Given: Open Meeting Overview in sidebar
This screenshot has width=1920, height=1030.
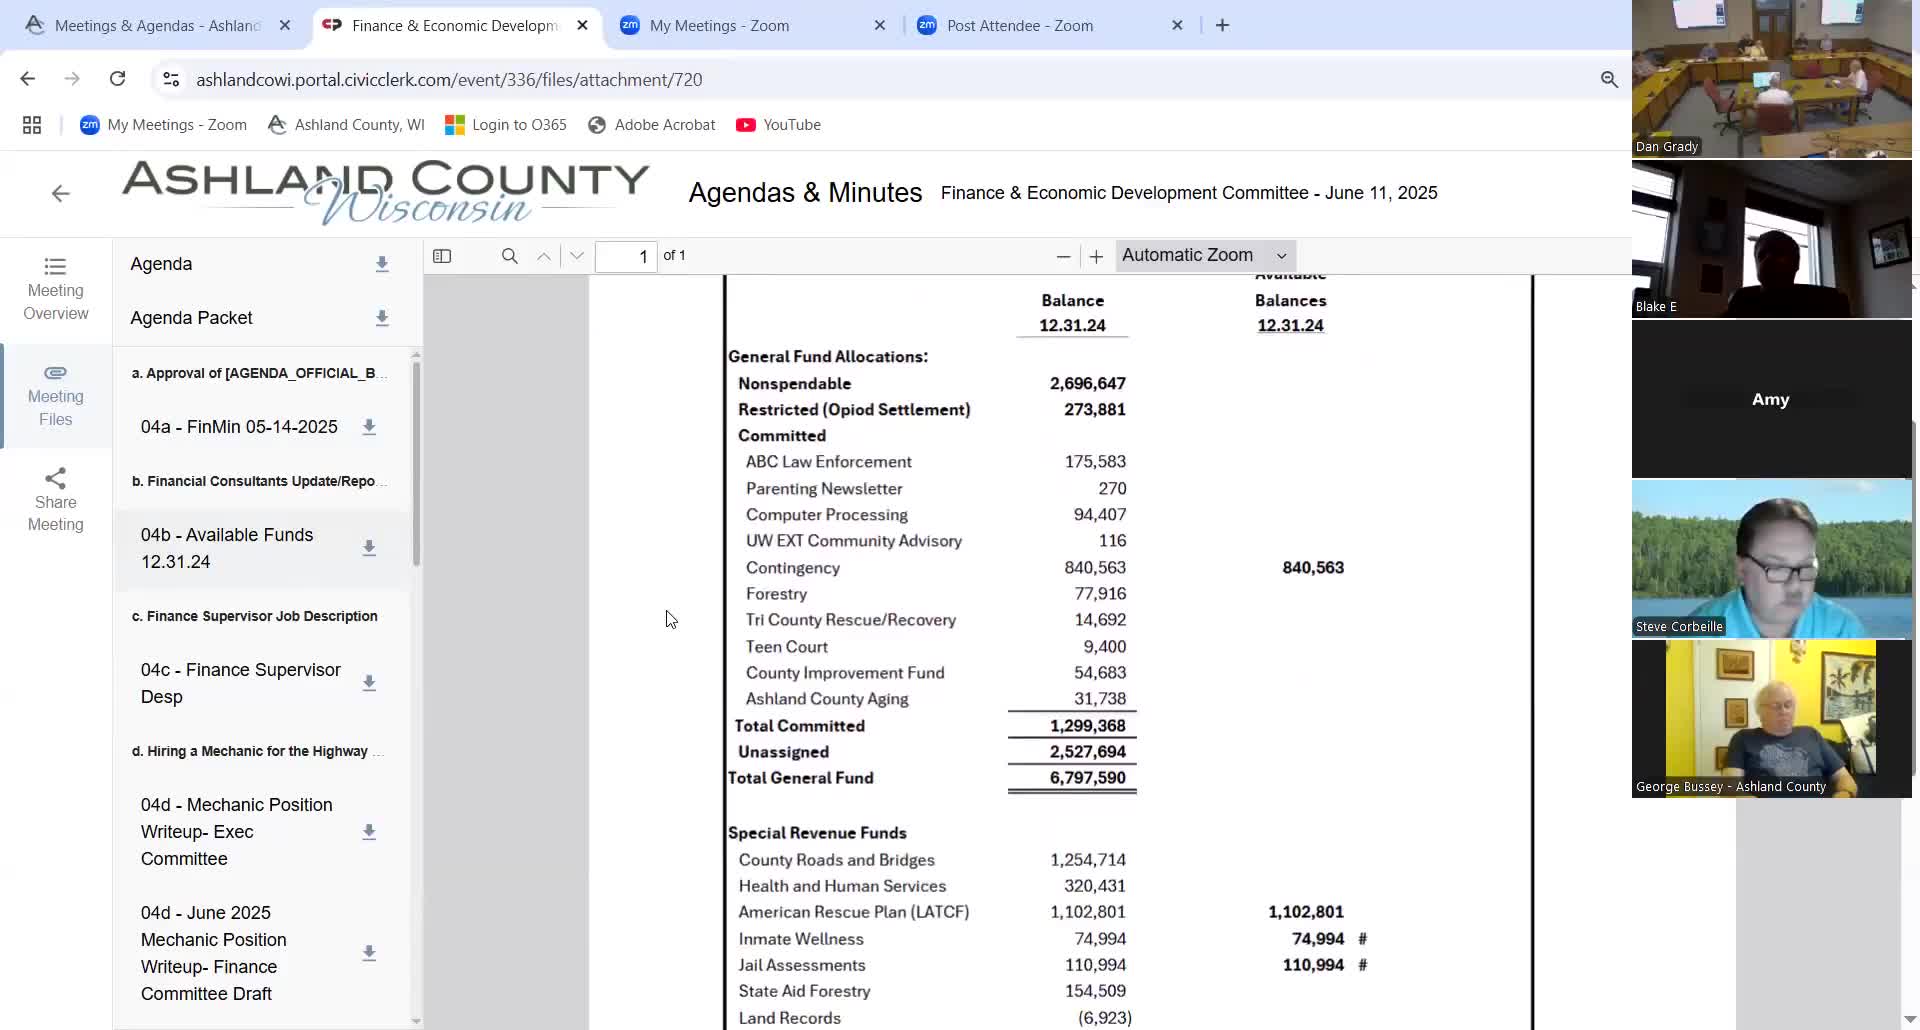Looking at the screenshot, I should coord(56,290).
